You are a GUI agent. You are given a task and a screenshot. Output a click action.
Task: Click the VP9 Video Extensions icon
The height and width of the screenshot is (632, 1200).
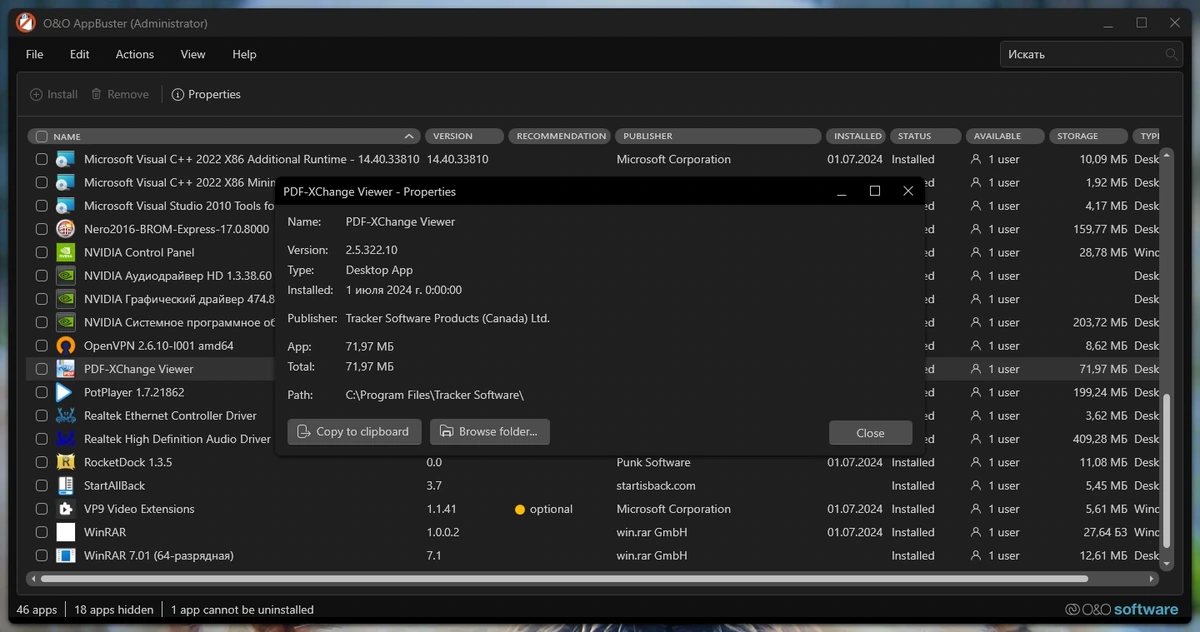65,509
